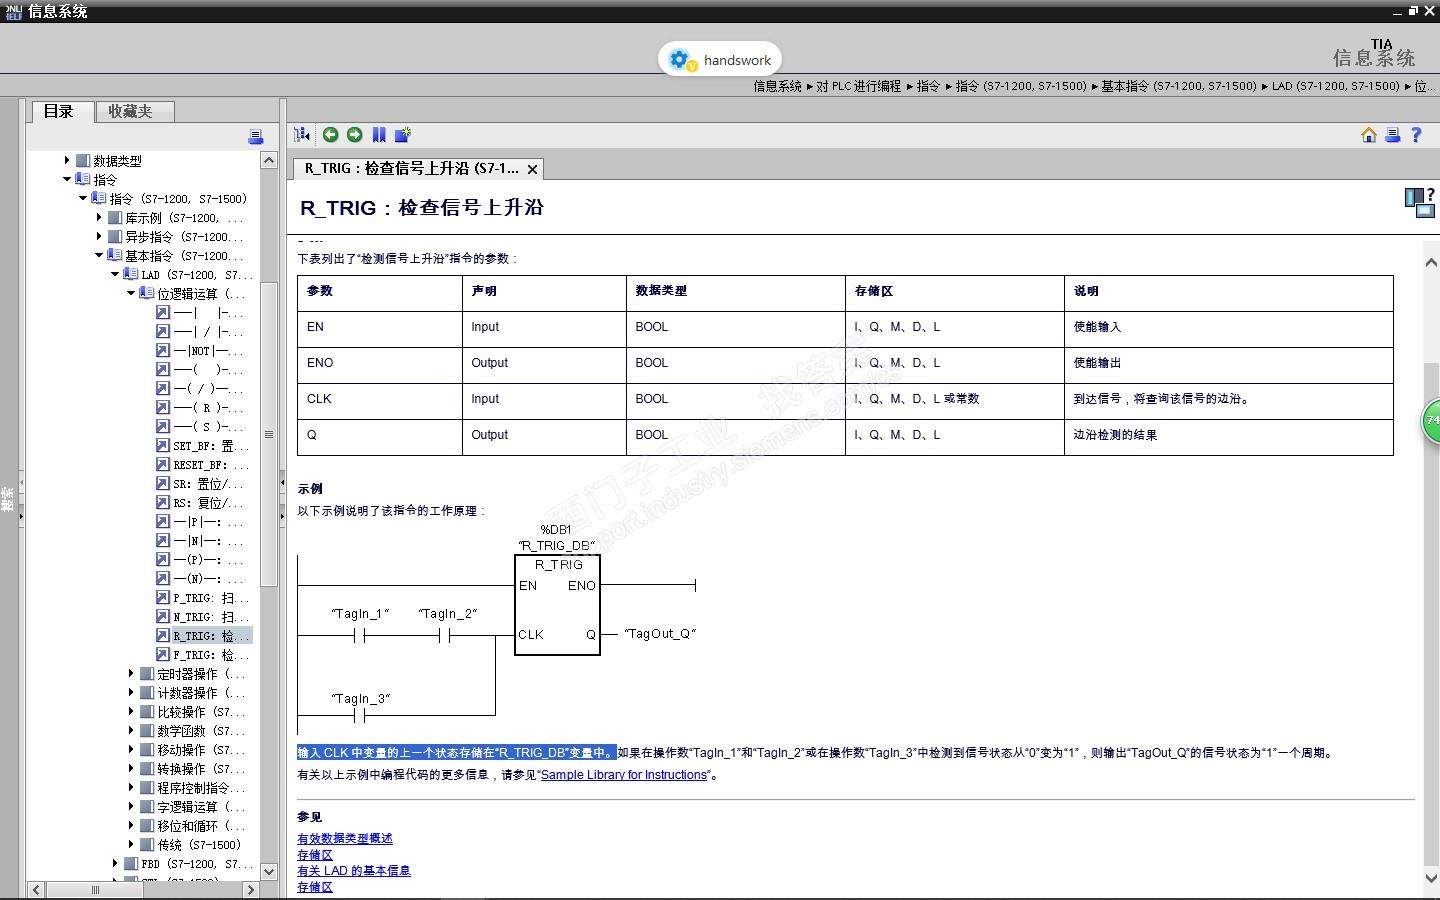The height and width of the screenshot is (900, 1440).
Task: Collapse the 基本指令 tree node
Action: [99, 255]
